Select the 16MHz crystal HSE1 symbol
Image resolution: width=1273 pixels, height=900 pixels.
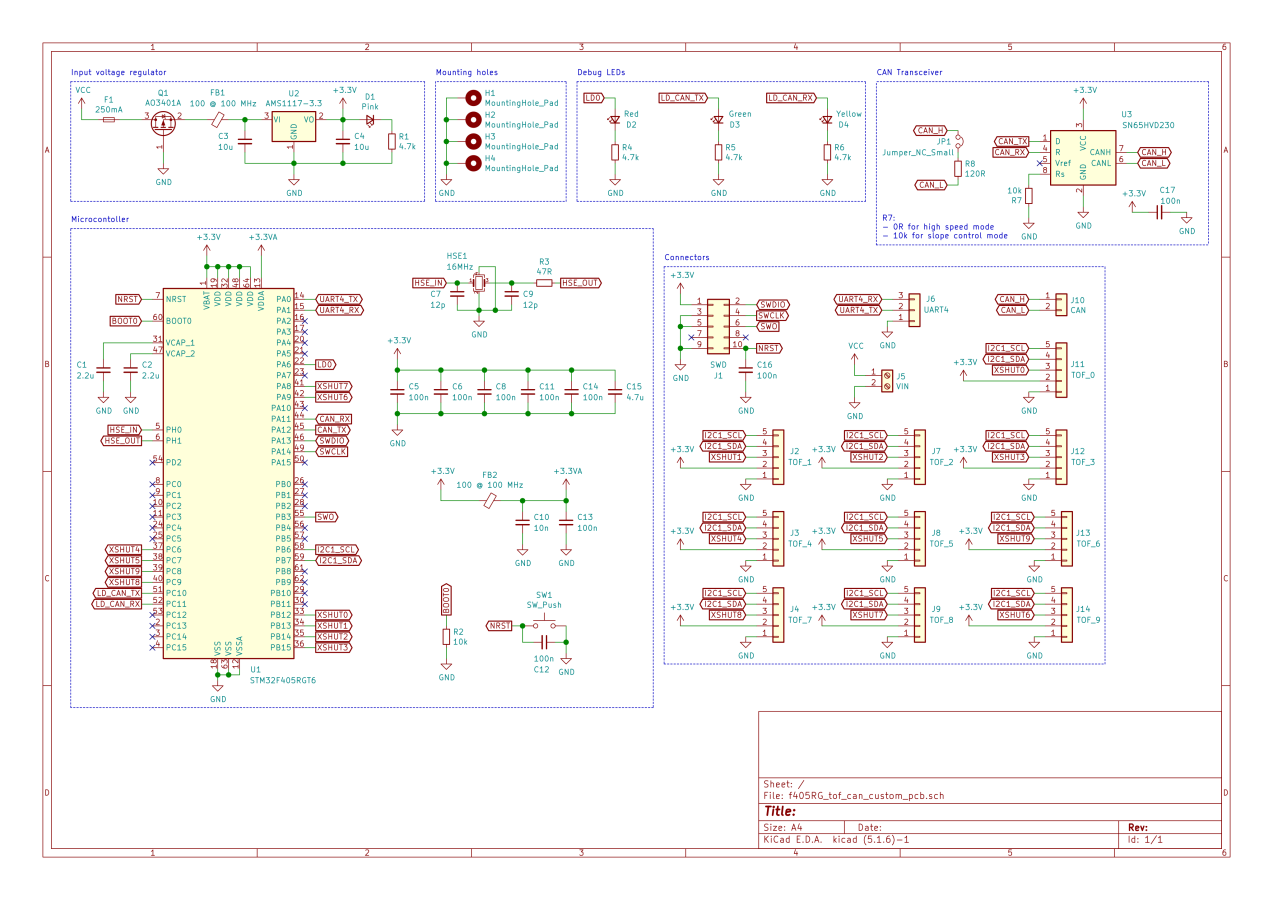click(x=477, y=281)
